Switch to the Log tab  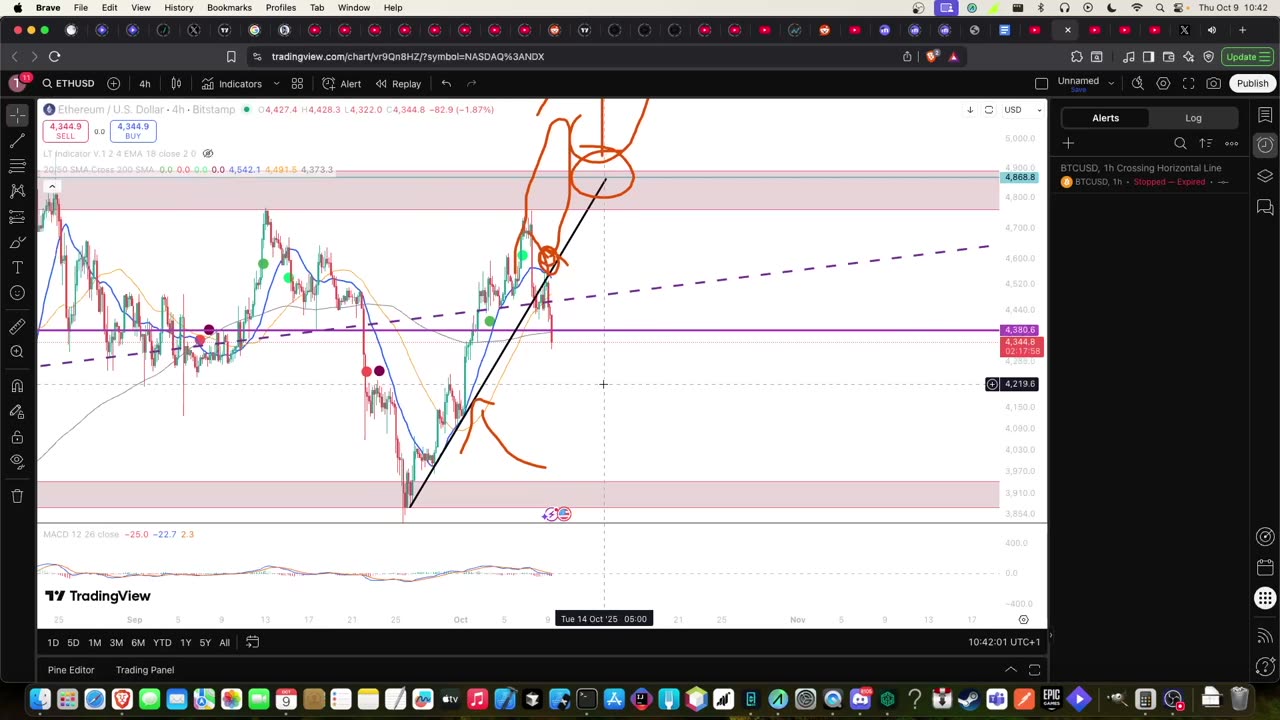click(1193, 118)
